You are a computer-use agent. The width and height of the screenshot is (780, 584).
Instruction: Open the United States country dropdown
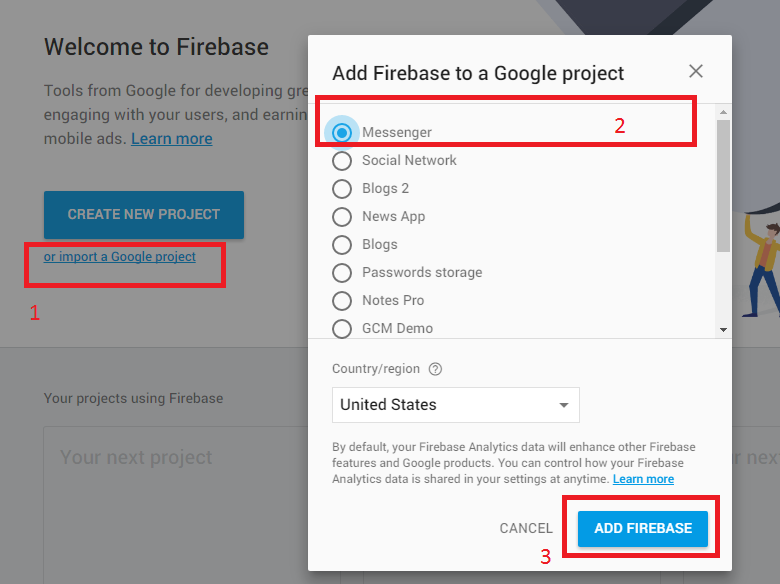click(455, 405)
